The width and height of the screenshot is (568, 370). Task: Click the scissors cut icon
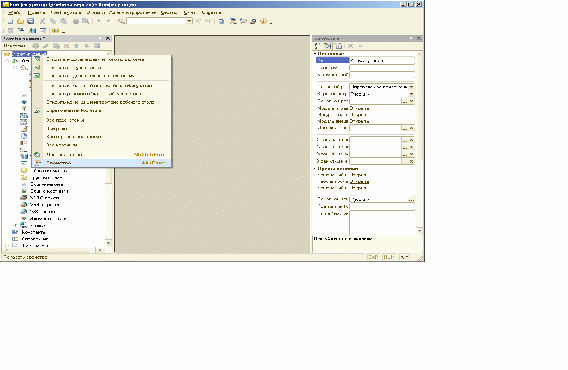[43, 21]
